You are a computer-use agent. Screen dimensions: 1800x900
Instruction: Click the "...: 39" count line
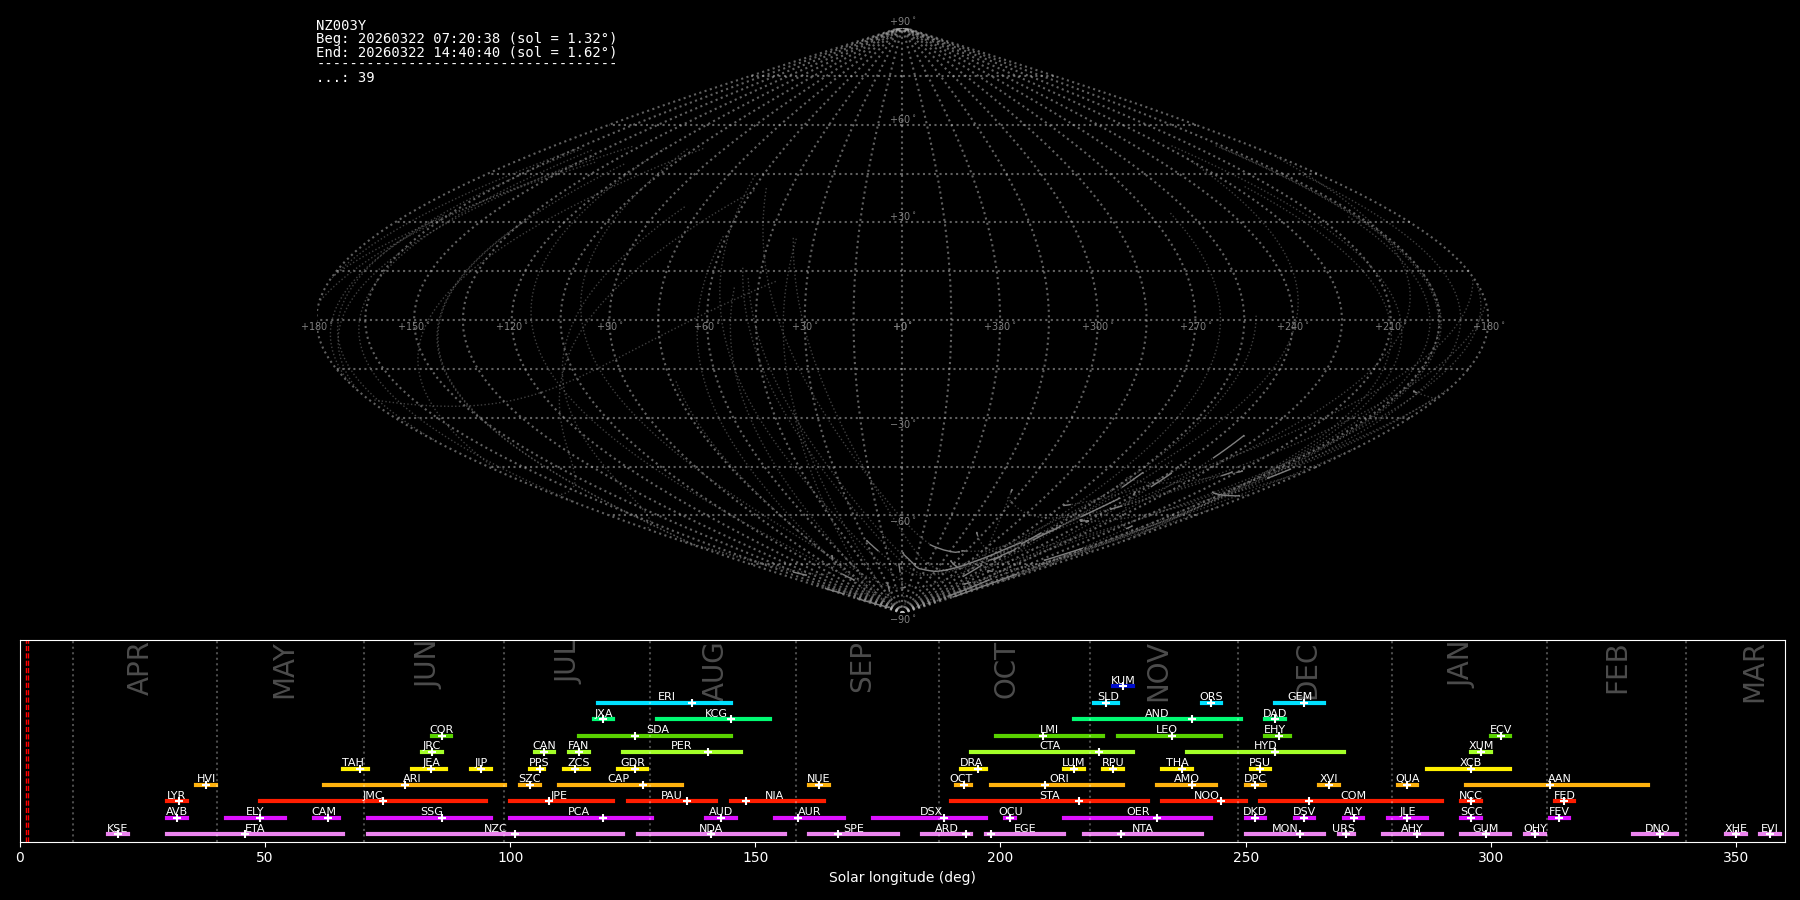pos(345,78)
